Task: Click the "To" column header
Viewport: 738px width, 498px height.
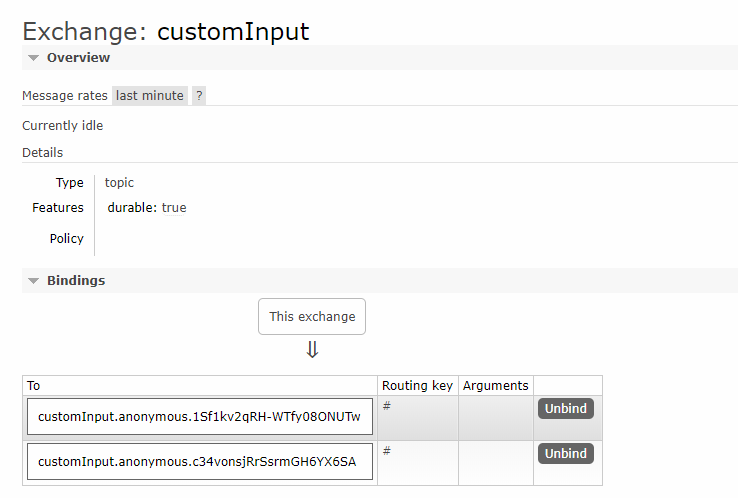Action: coord(34,386)
